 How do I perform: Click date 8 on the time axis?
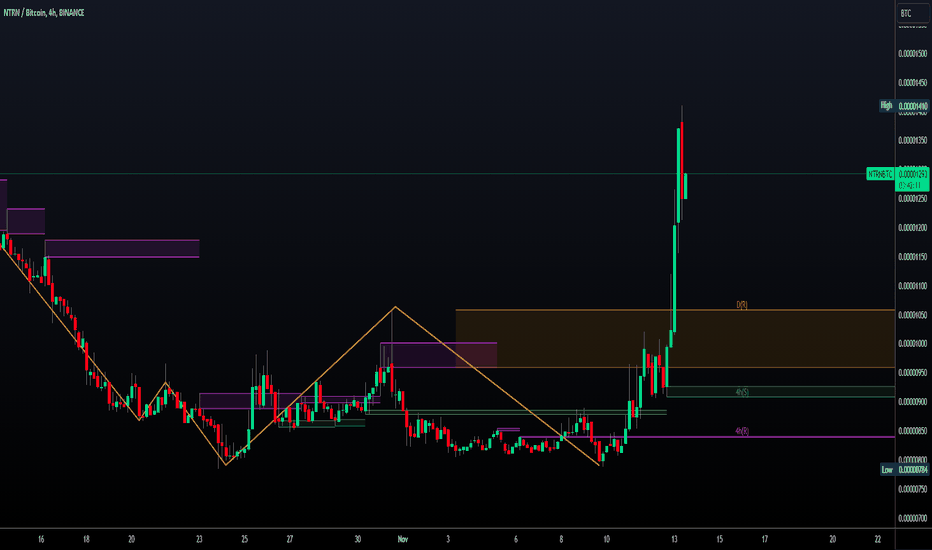pos(561,539)
